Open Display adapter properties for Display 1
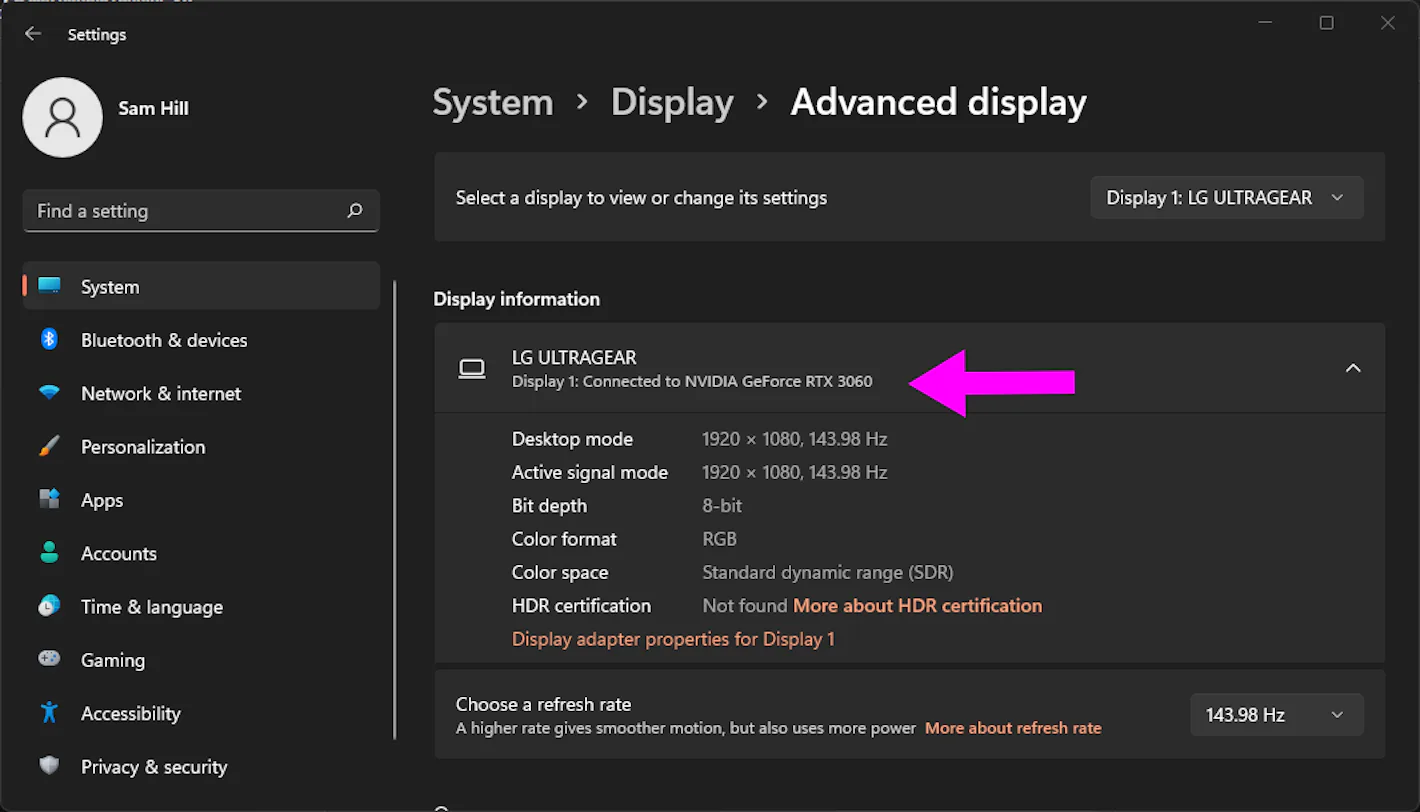The image size is (1420, 812). coord(673,639)
